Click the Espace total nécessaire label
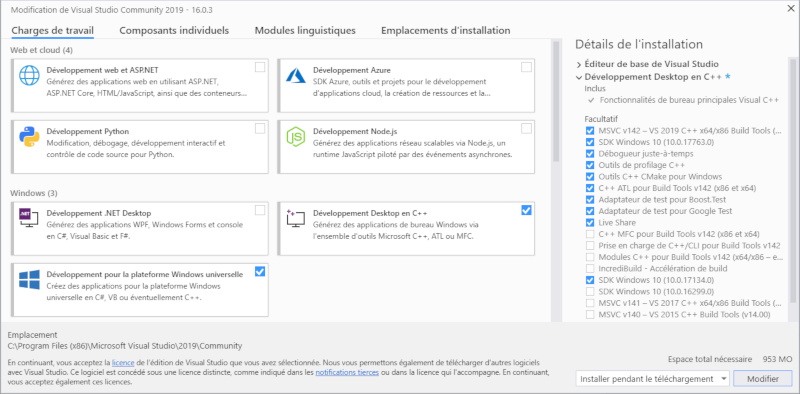Screen dimensions: 800x394 click(x=710, y=359)
